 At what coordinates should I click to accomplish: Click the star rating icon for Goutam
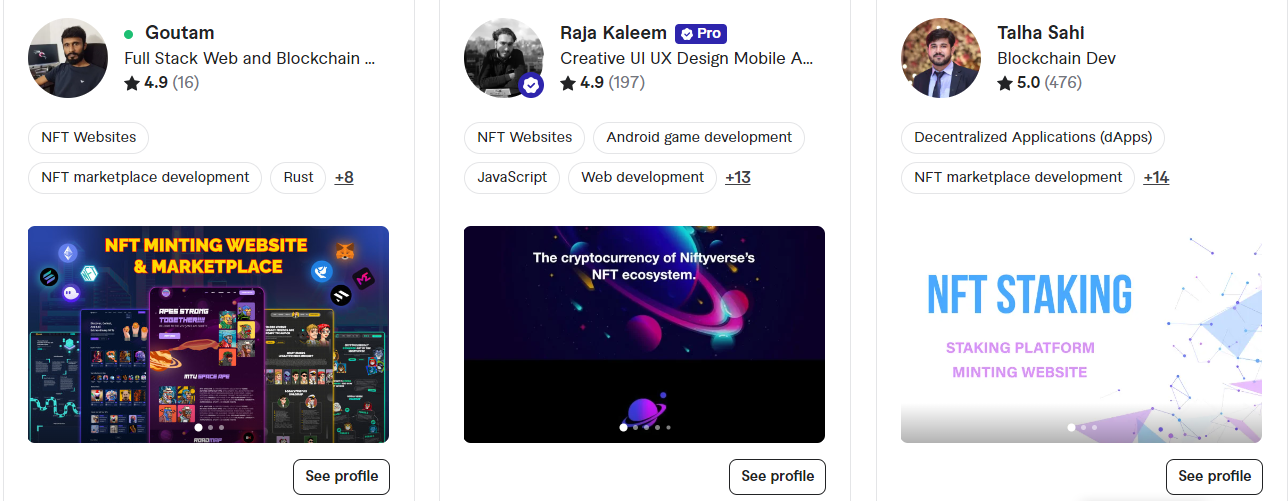coord(132,83)
